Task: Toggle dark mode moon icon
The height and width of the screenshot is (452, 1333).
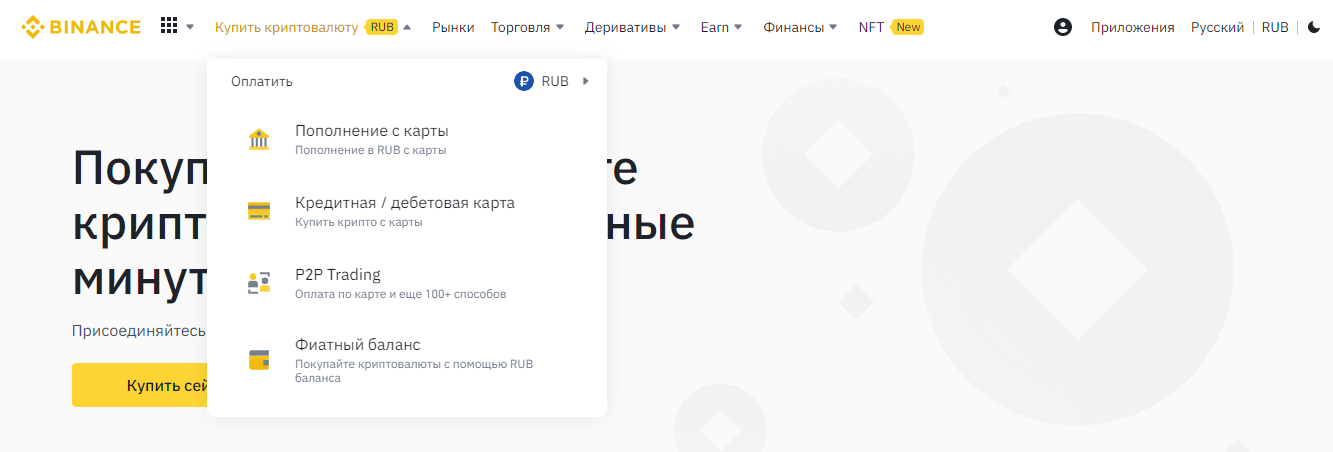Action: (x=1314, y=28)
